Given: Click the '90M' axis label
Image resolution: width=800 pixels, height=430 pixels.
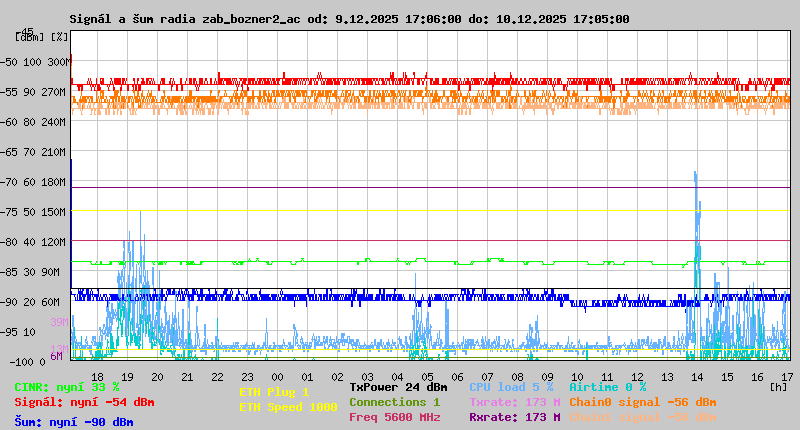Looking at the screenshot, I should tap(51, 272).
